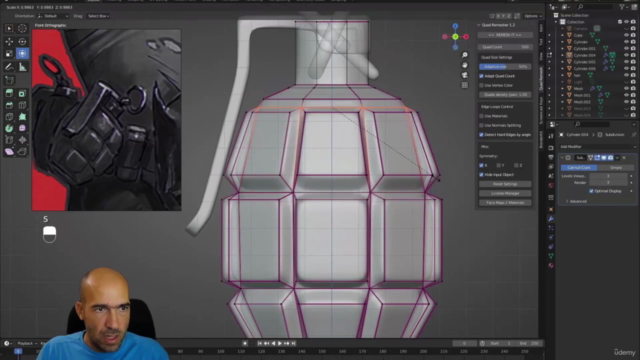
Task: Open the Drag Select Box dropdown
Action: click(x=98, y=16)
